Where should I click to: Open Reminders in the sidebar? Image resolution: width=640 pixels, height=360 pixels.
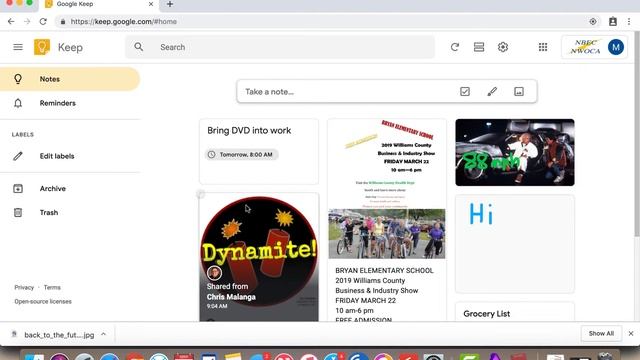click(70, 103)
